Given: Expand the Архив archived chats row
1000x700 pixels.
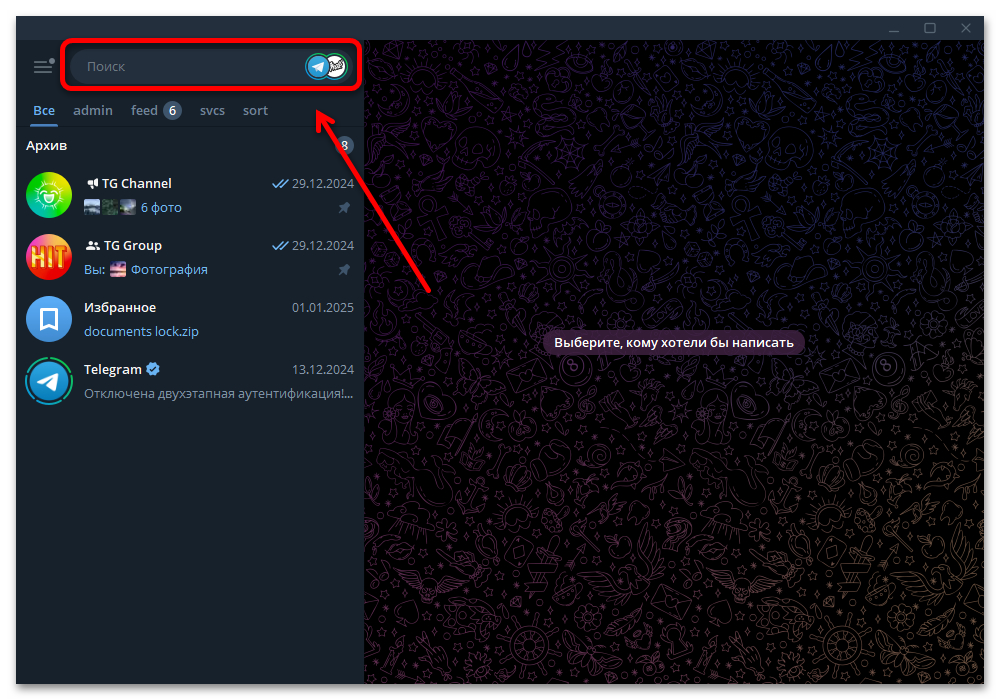Looking at the screenshot, I should [x=190, y=145].
